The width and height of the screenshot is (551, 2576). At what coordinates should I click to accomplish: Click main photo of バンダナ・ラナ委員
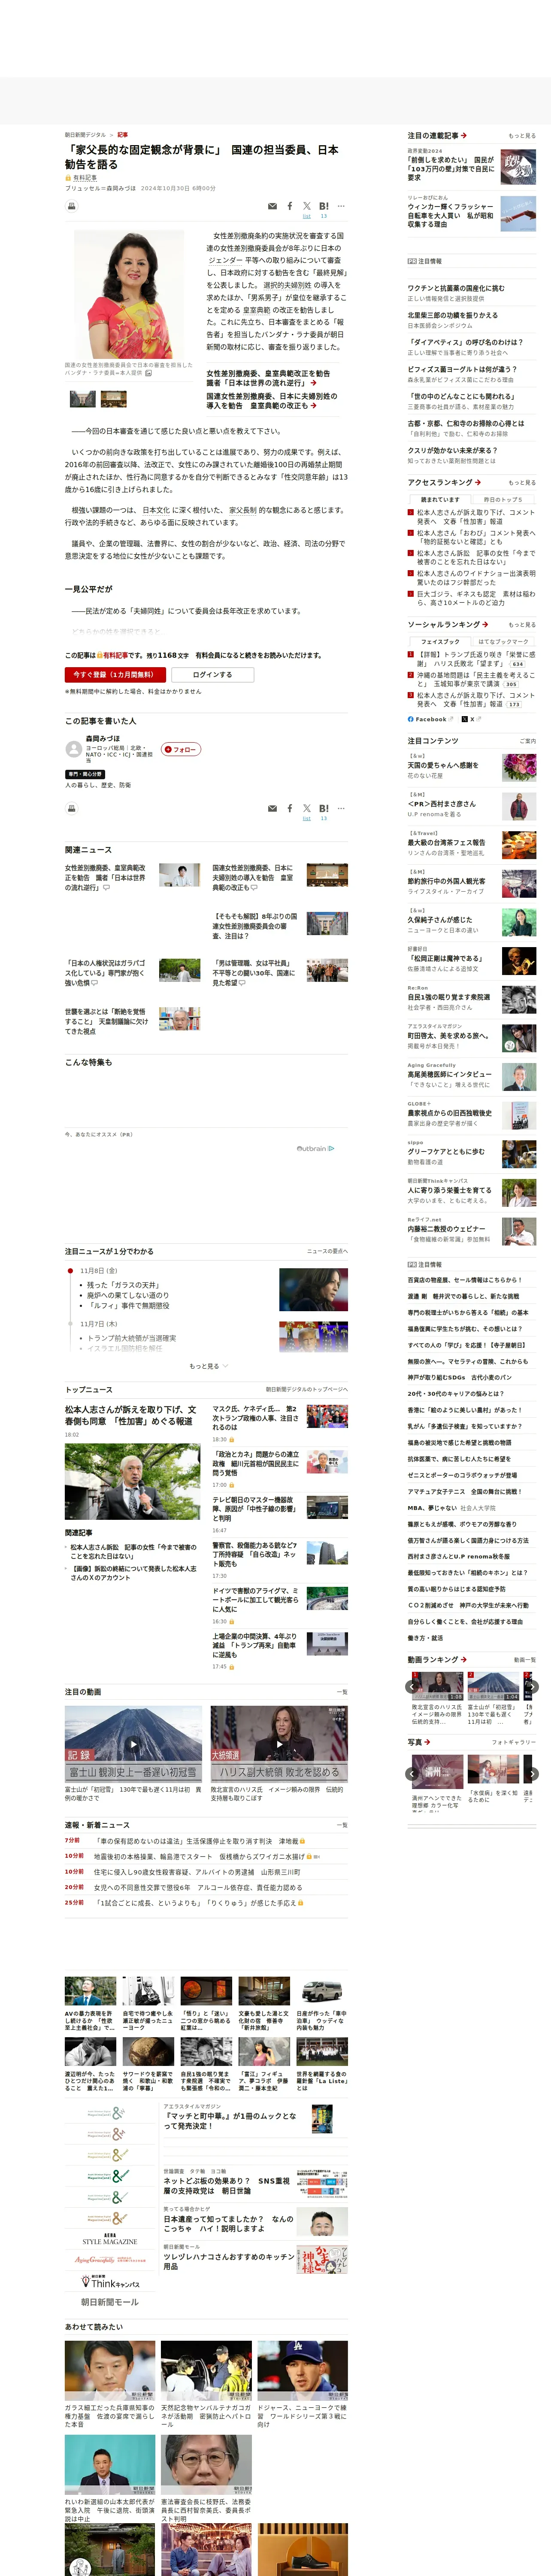[x=130, y=294]
